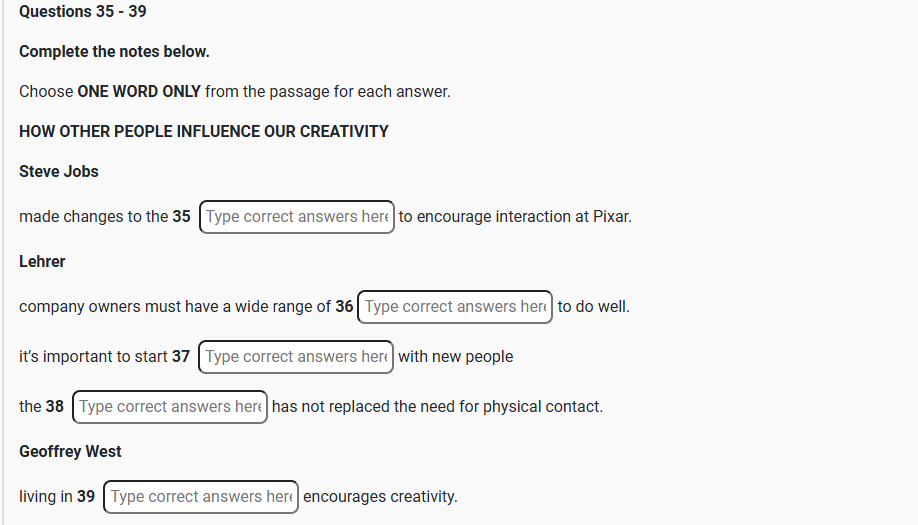Focus the question 38 answer box
918x525 pixels.
click(170, 407)
